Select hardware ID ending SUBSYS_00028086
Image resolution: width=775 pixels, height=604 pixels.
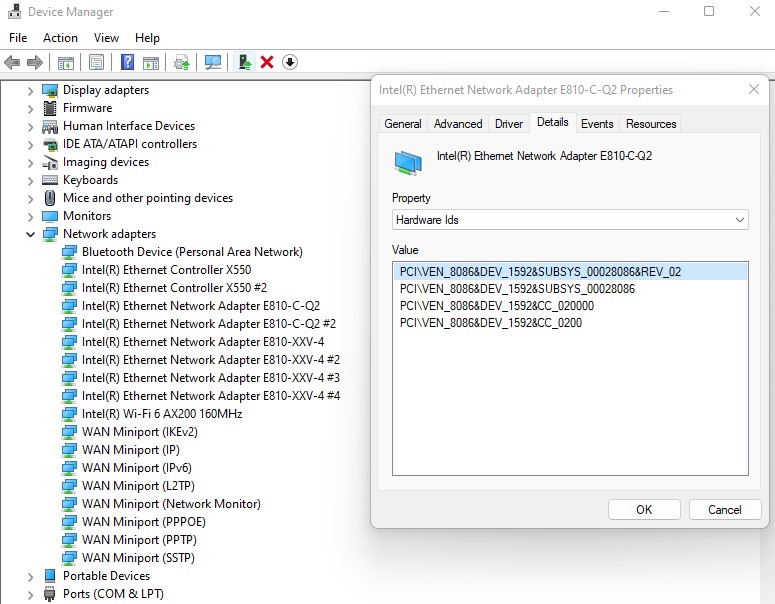click(570, 289)
